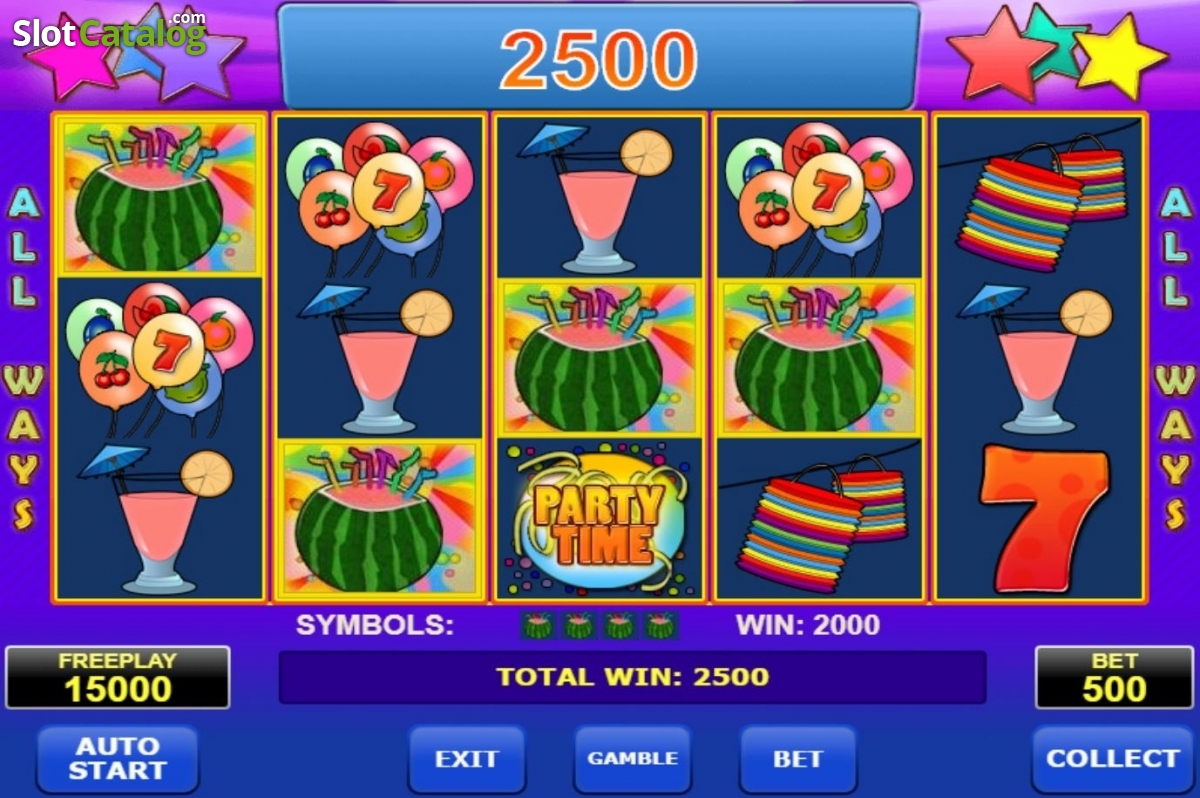Click the balloon bunch on fourth reel
Screen dimensions: 1200x798
click(x=820, y=195)
